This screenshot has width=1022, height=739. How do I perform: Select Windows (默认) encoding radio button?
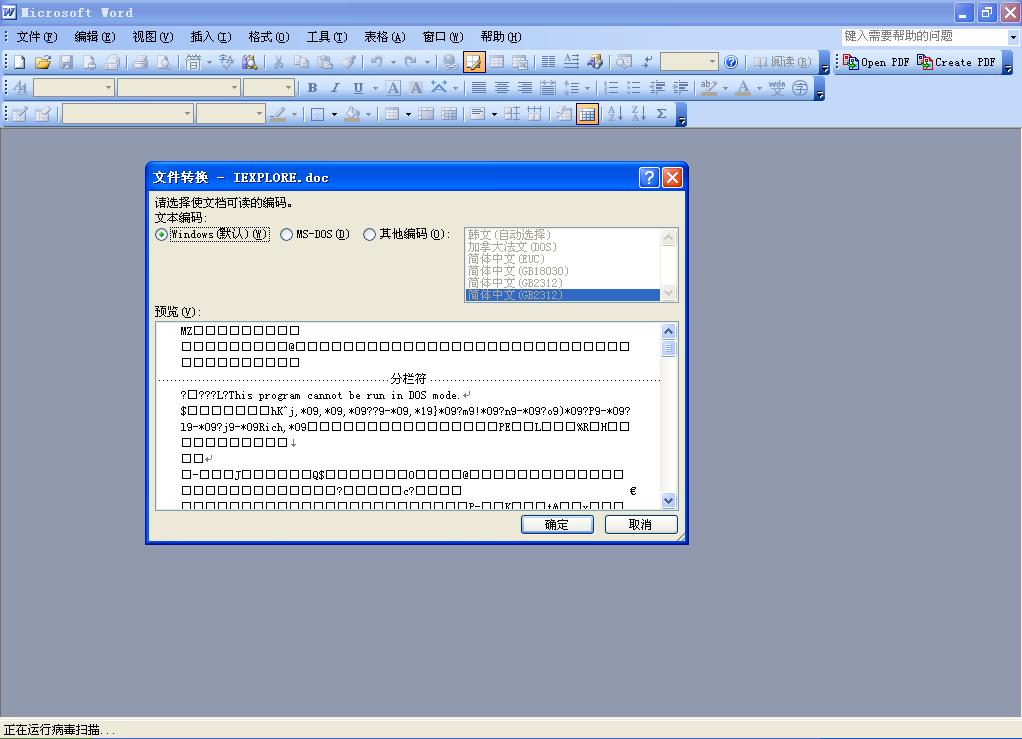point(162,235)
